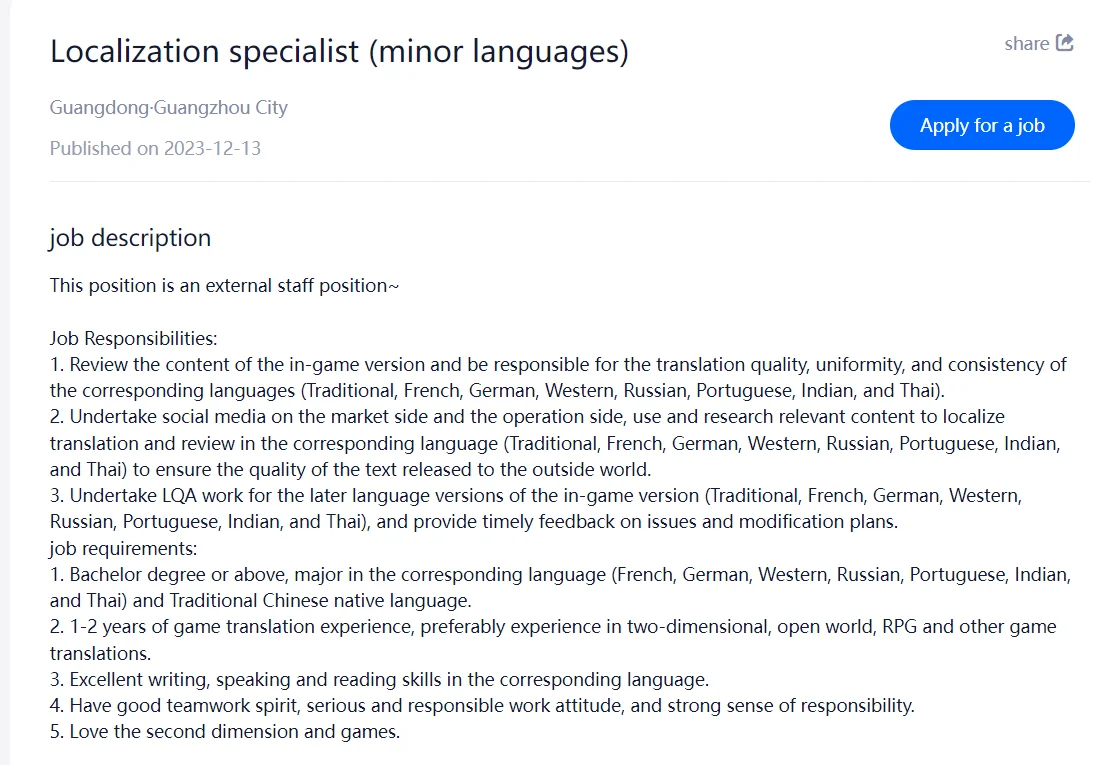
Task: Select the Localization specialist job title heading
Action: click(339, 52)
